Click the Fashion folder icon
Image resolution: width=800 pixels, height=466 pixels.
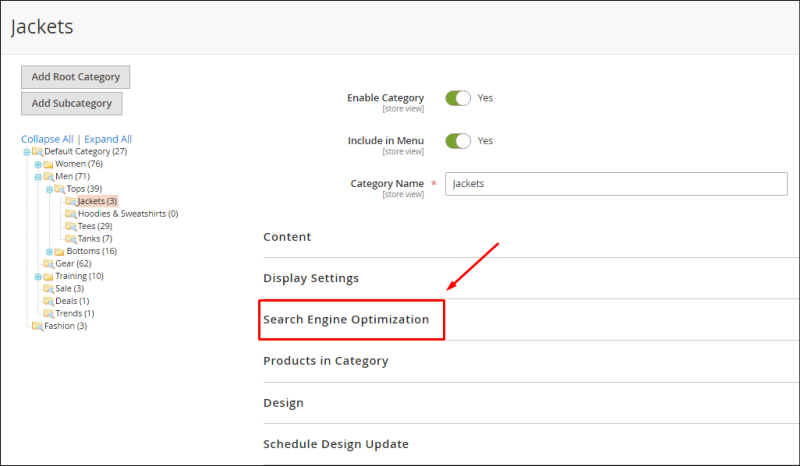(x=37, y=326)
